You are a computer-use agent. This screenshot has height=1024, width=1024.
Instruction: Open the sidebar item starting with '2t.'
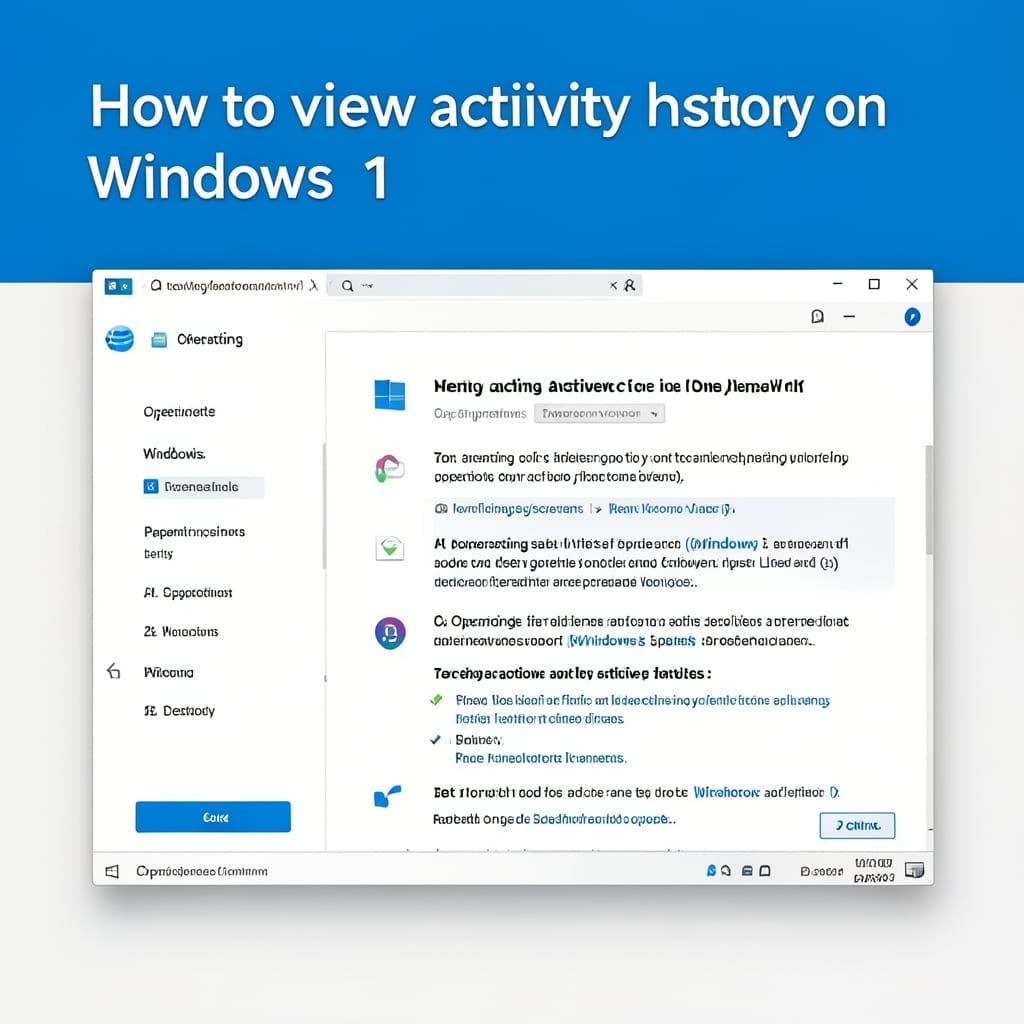tap(181, 632)
